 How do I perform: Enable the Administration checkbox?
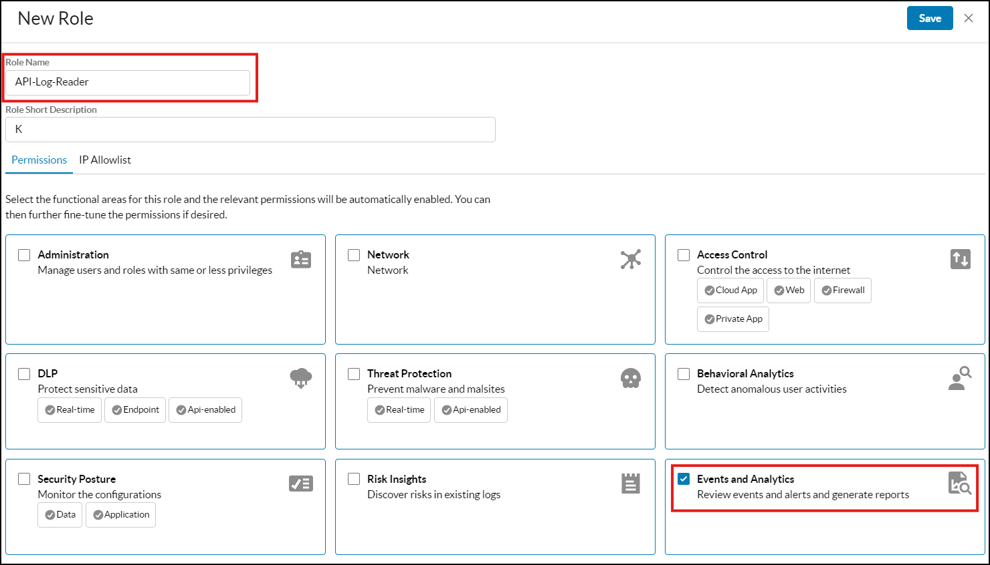(x=24, y=255)
